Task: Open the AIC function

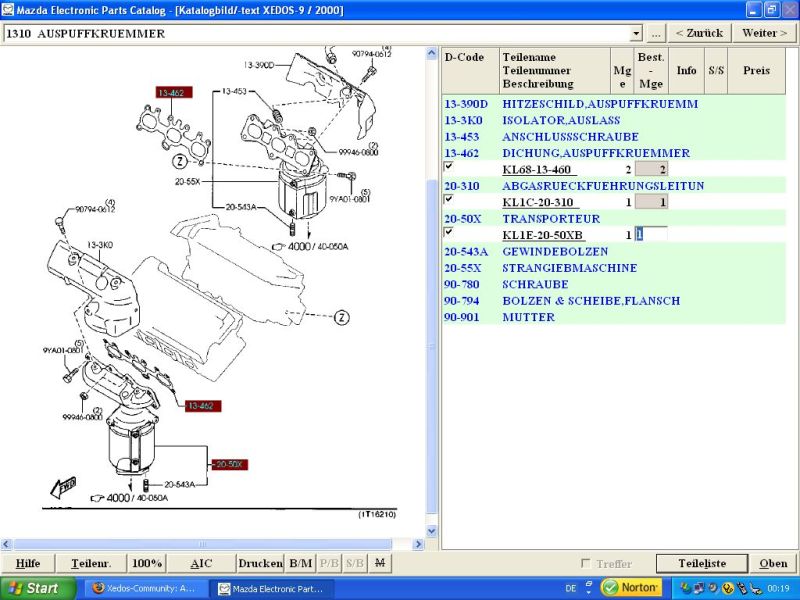Action: click(201, 563)
